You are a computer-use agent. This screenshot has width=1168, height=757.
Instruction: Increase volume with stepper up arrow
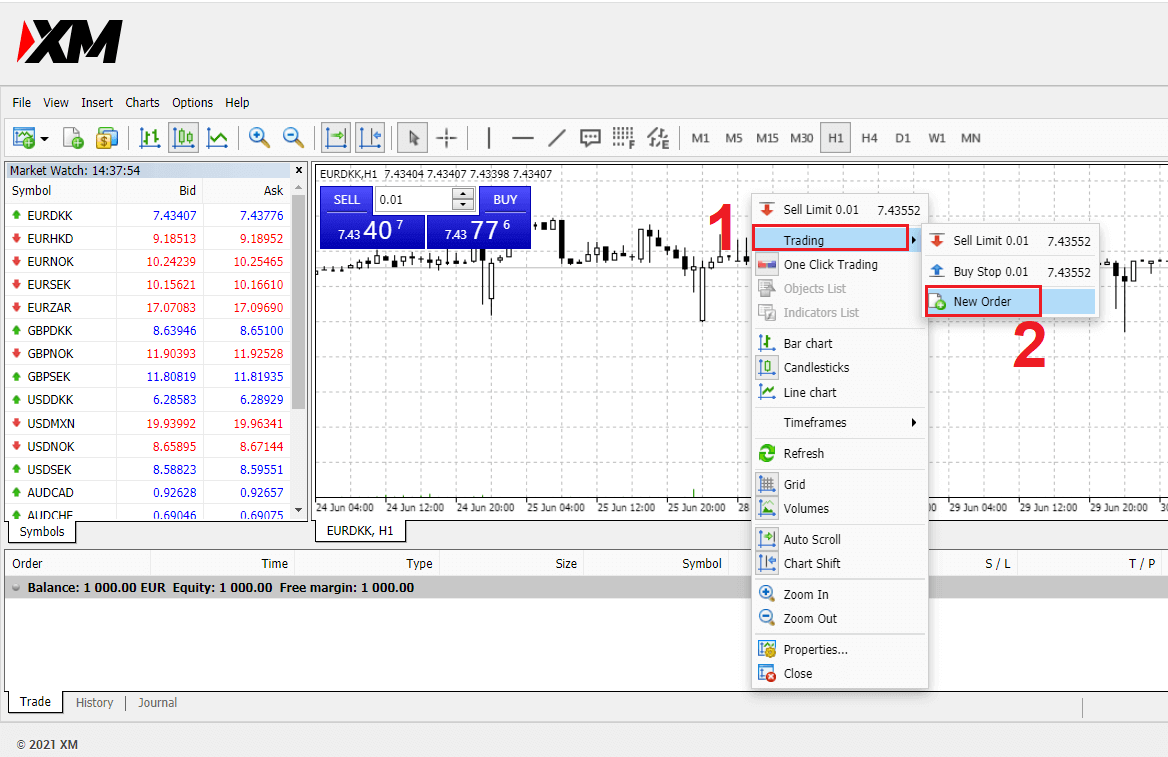[463, 194]
